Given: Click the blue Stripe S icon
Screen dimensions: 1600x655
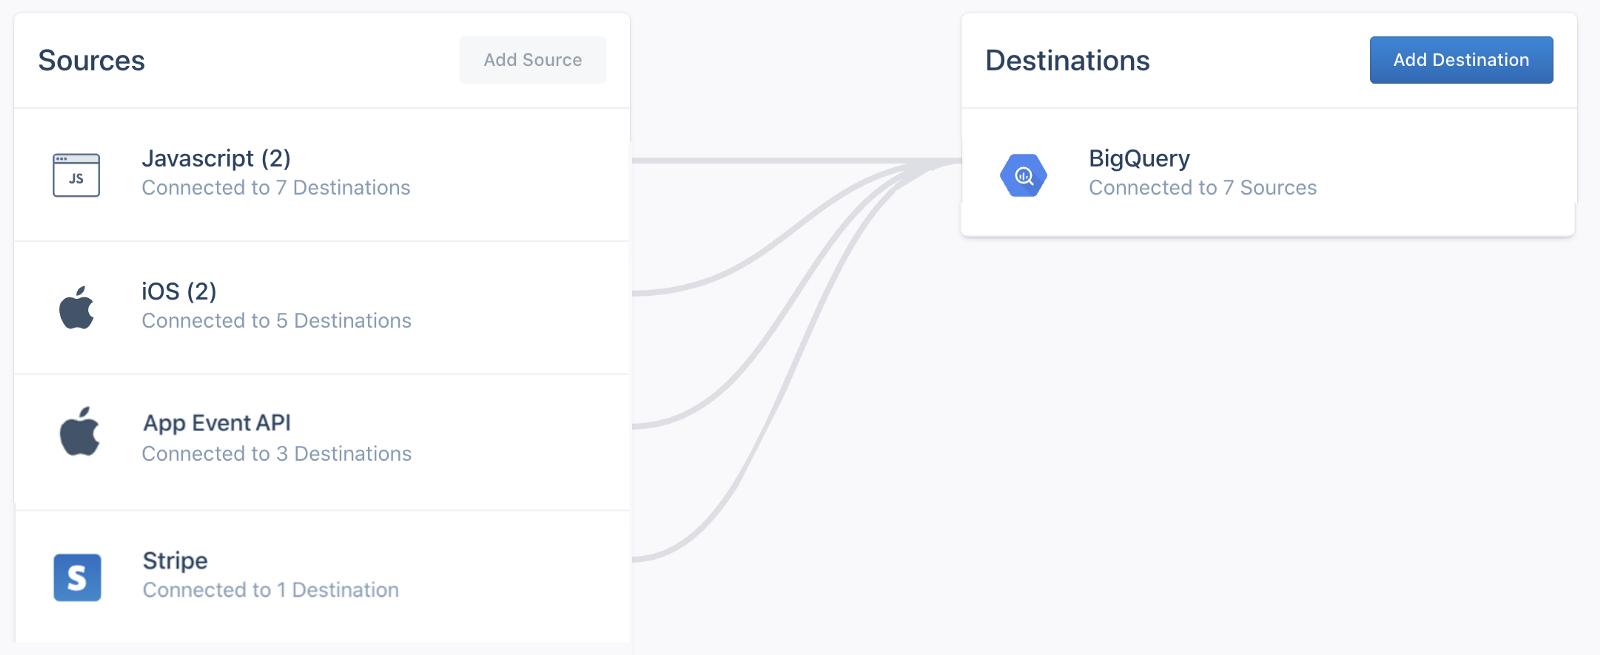Looking at the screenshot, I should tap(77, 577).
